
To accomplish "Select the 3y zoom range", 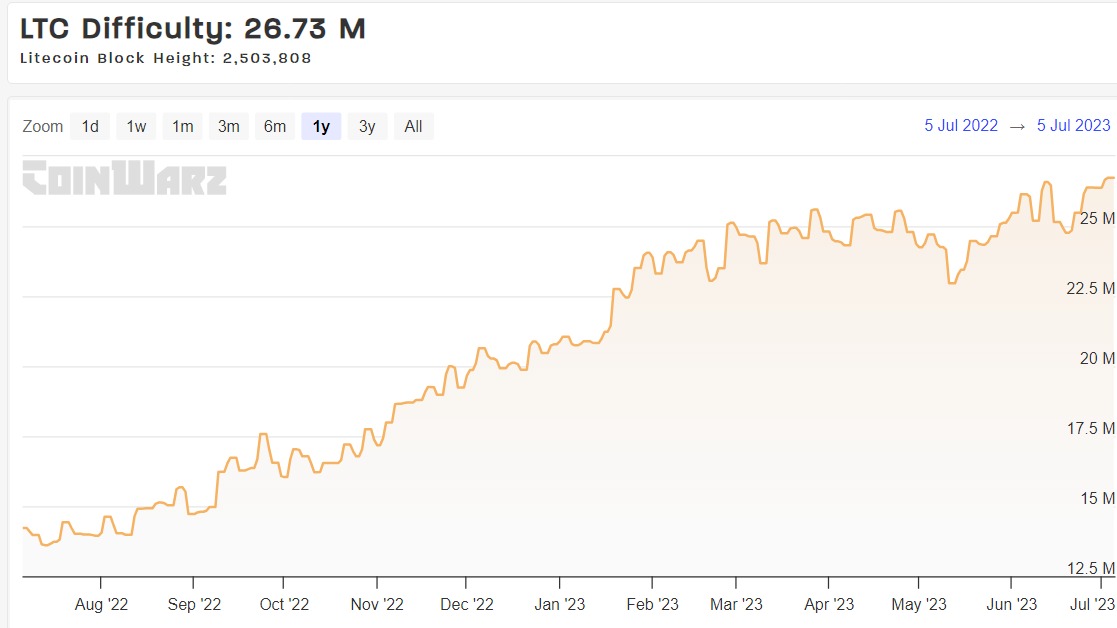I will point(367,127).
